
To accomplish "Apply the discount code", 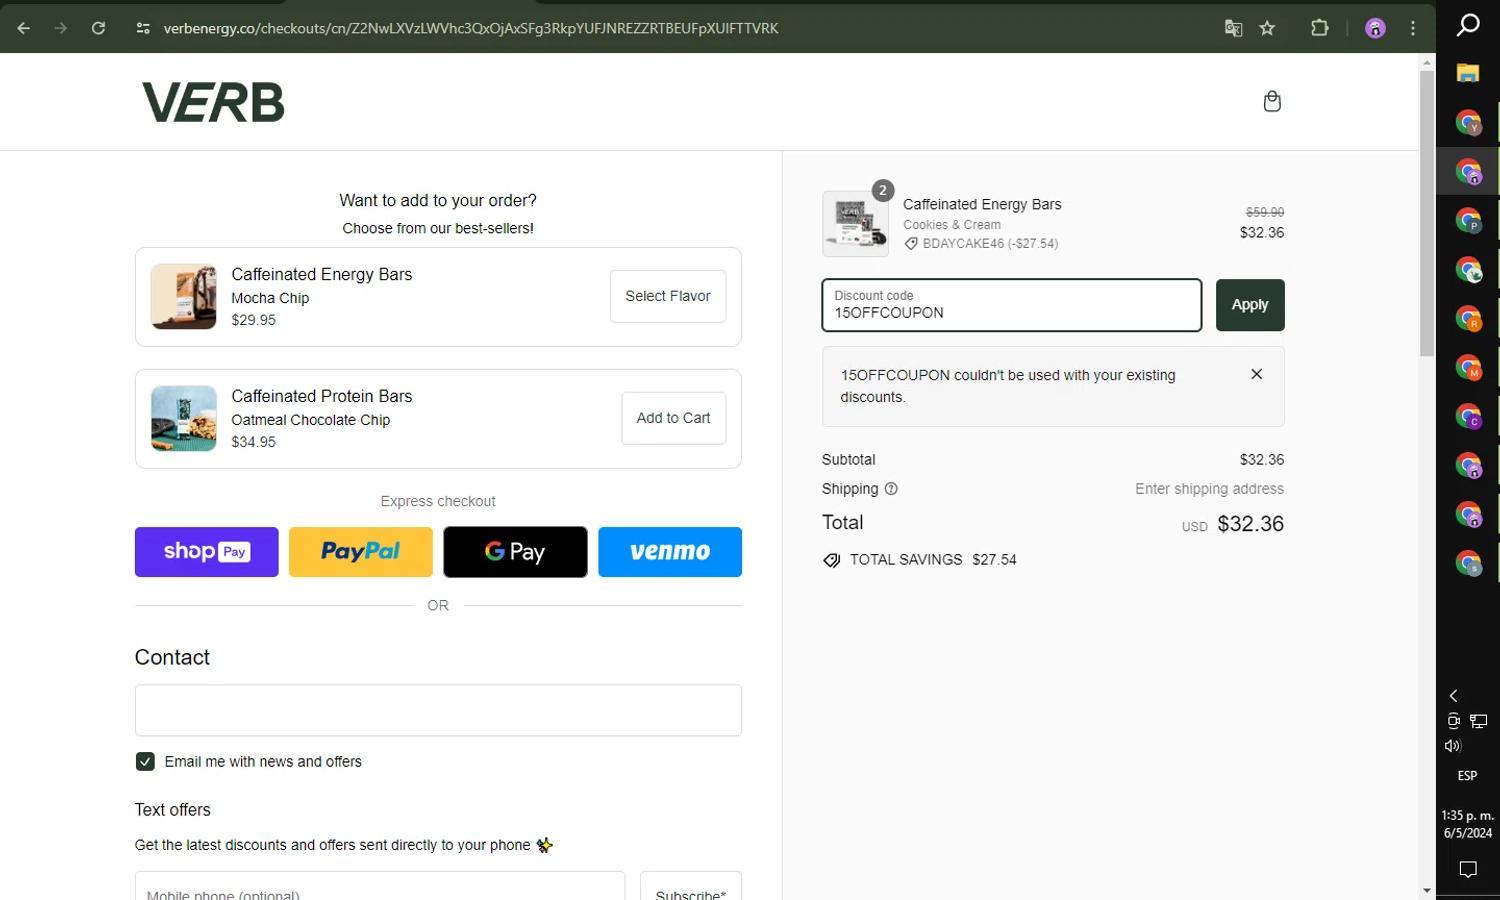I will (x=1250, y=305).
